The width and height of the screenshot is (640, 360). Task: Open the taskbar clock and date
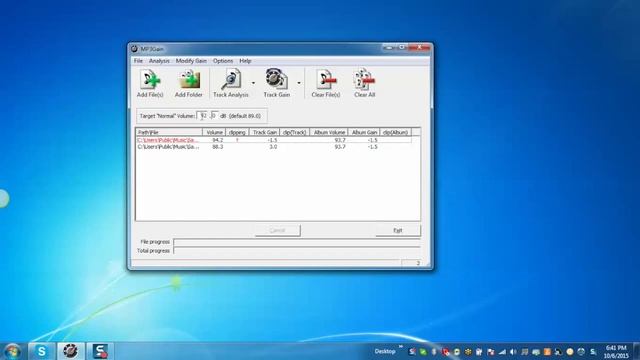pyautogui.click(x=616, y=351)
